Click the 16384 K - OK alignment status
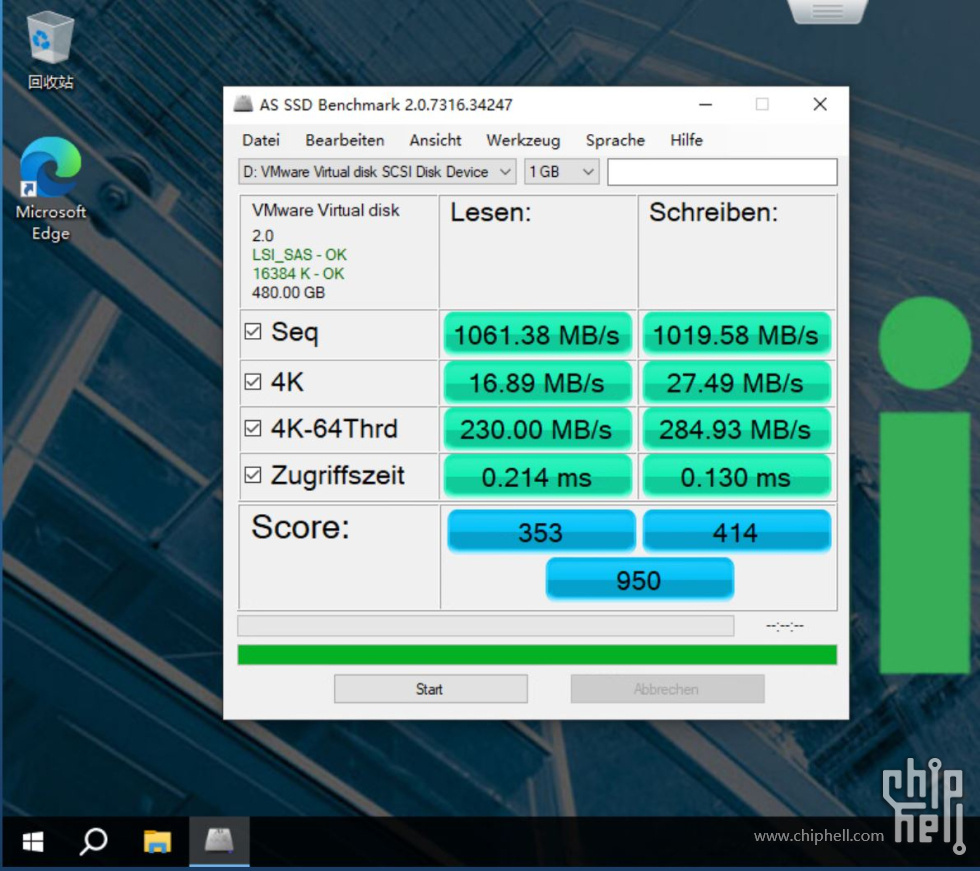Viewport: 980px width, 871px height. (x=298, y=273)
